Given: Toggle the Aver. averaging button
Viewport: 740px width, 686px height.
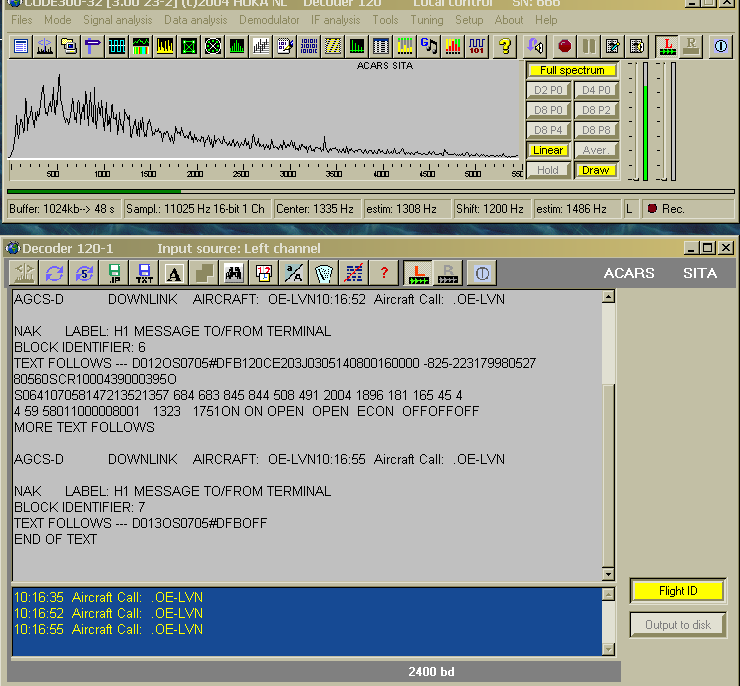Looking at the screenshot, I should 596,150.
